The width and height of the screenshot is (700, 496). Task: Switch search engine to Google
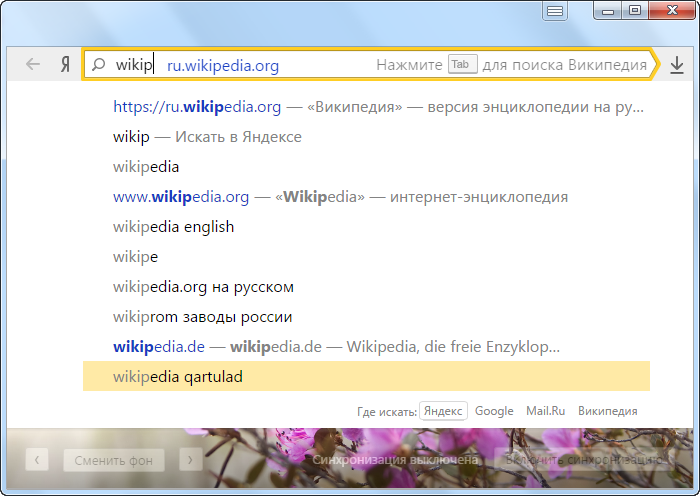(x=494, y=411)
